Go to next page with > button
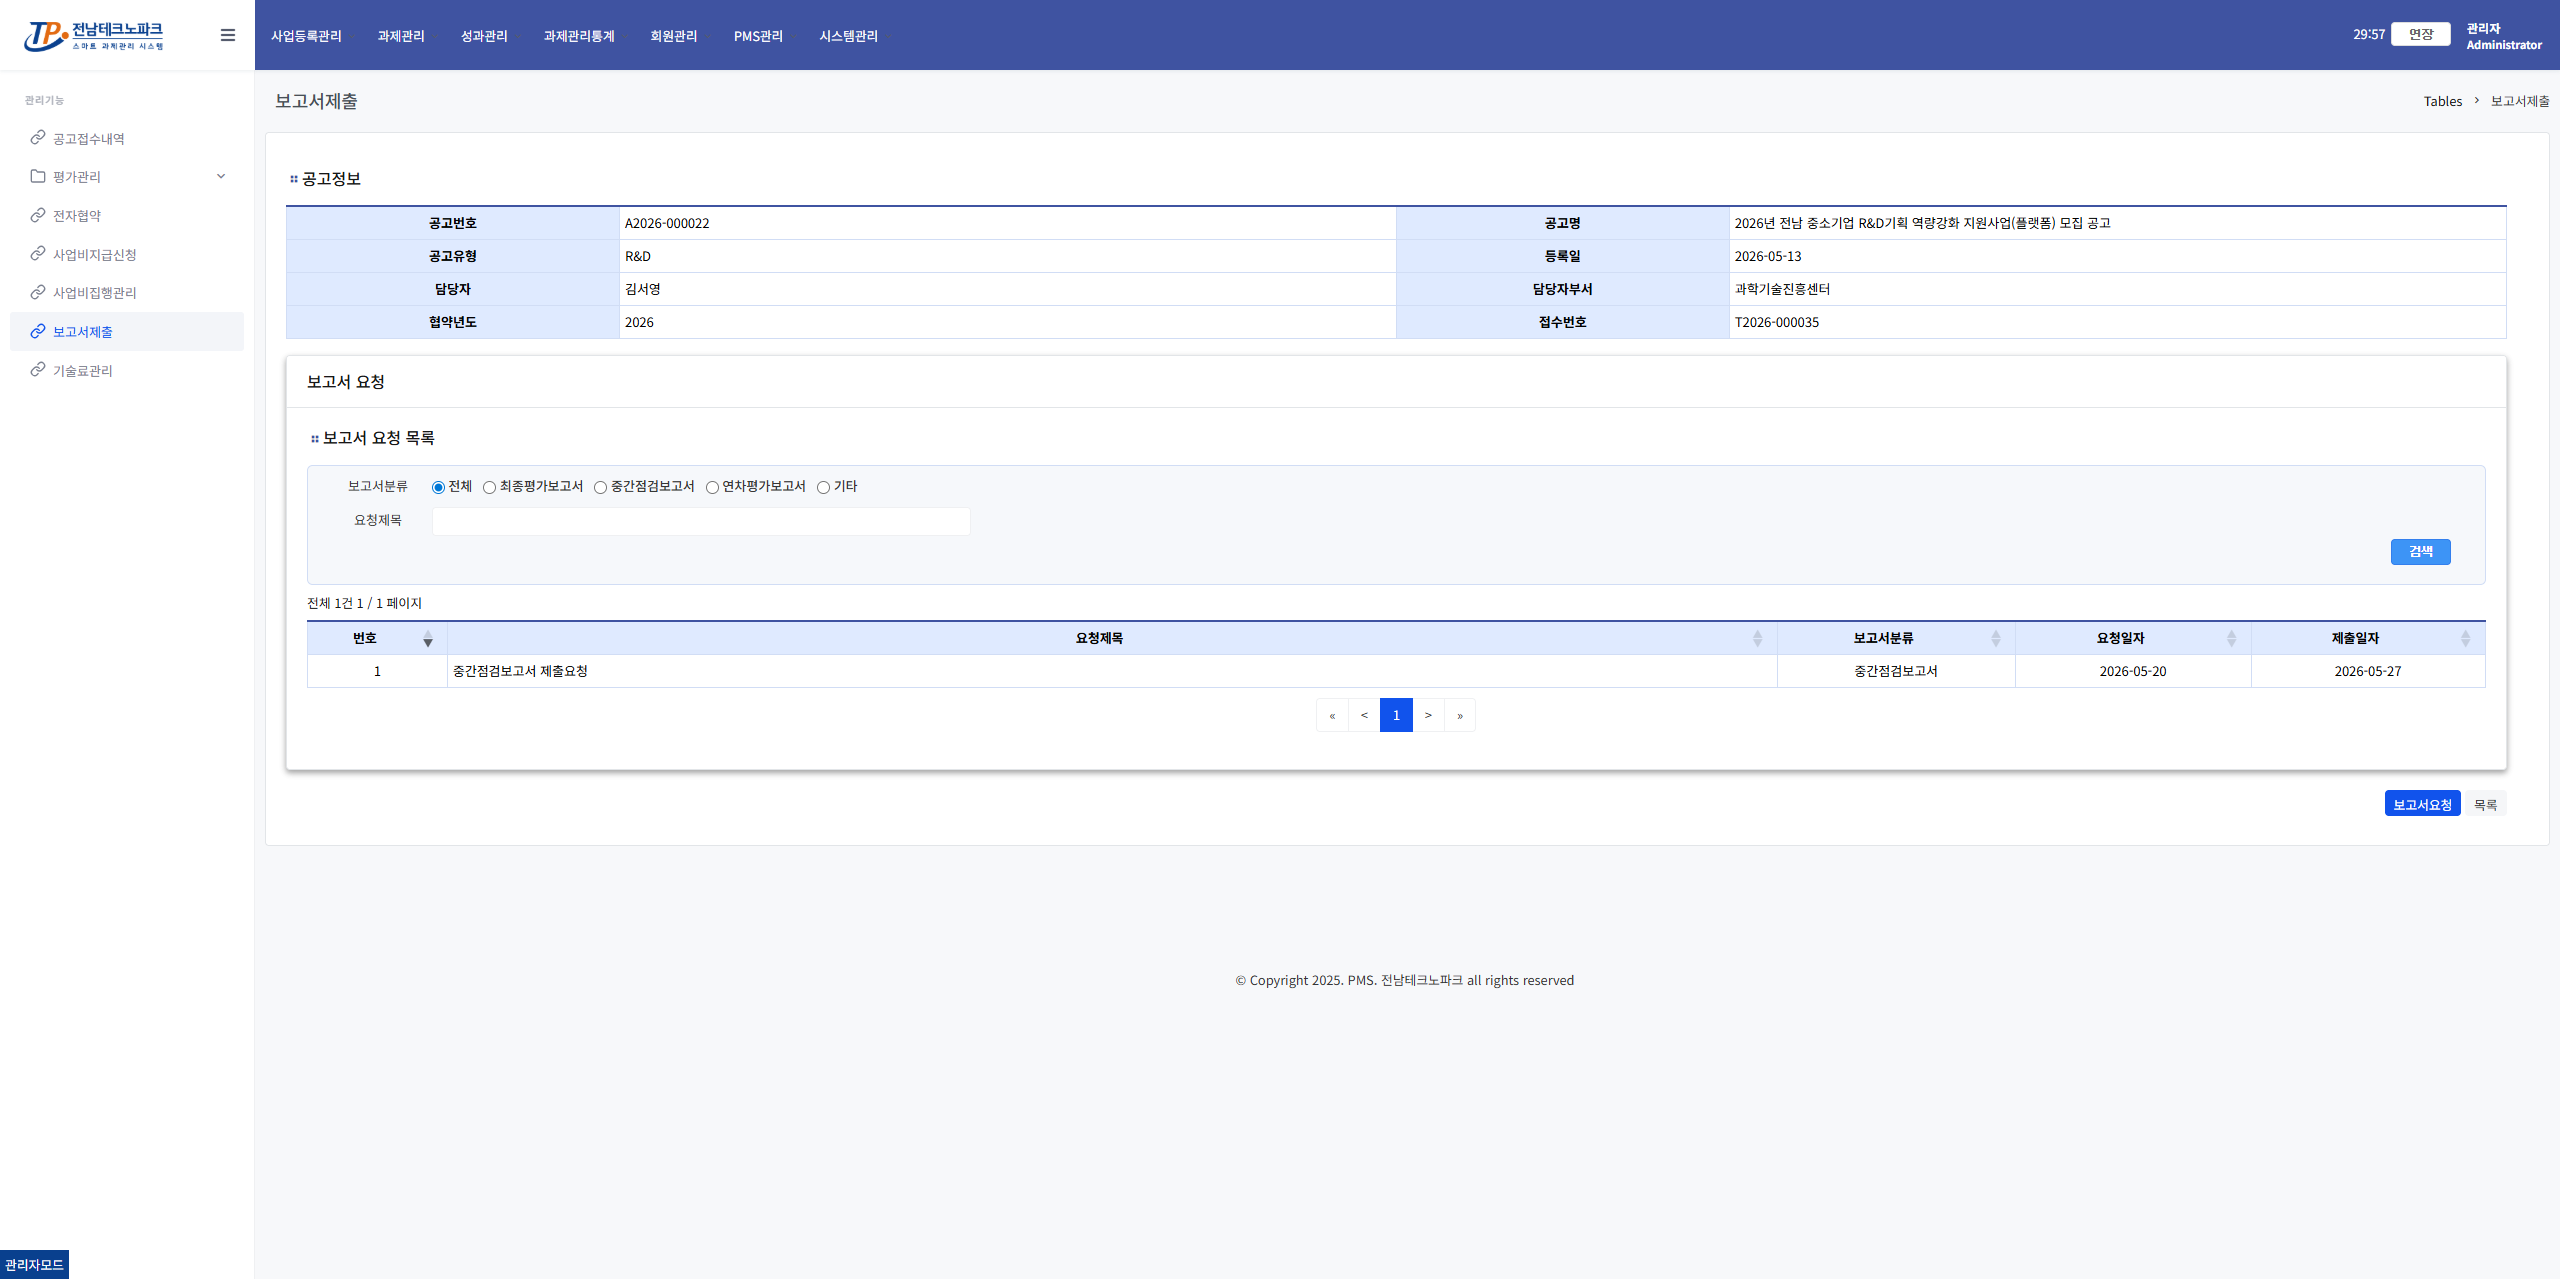 (x=1428, y=715)
